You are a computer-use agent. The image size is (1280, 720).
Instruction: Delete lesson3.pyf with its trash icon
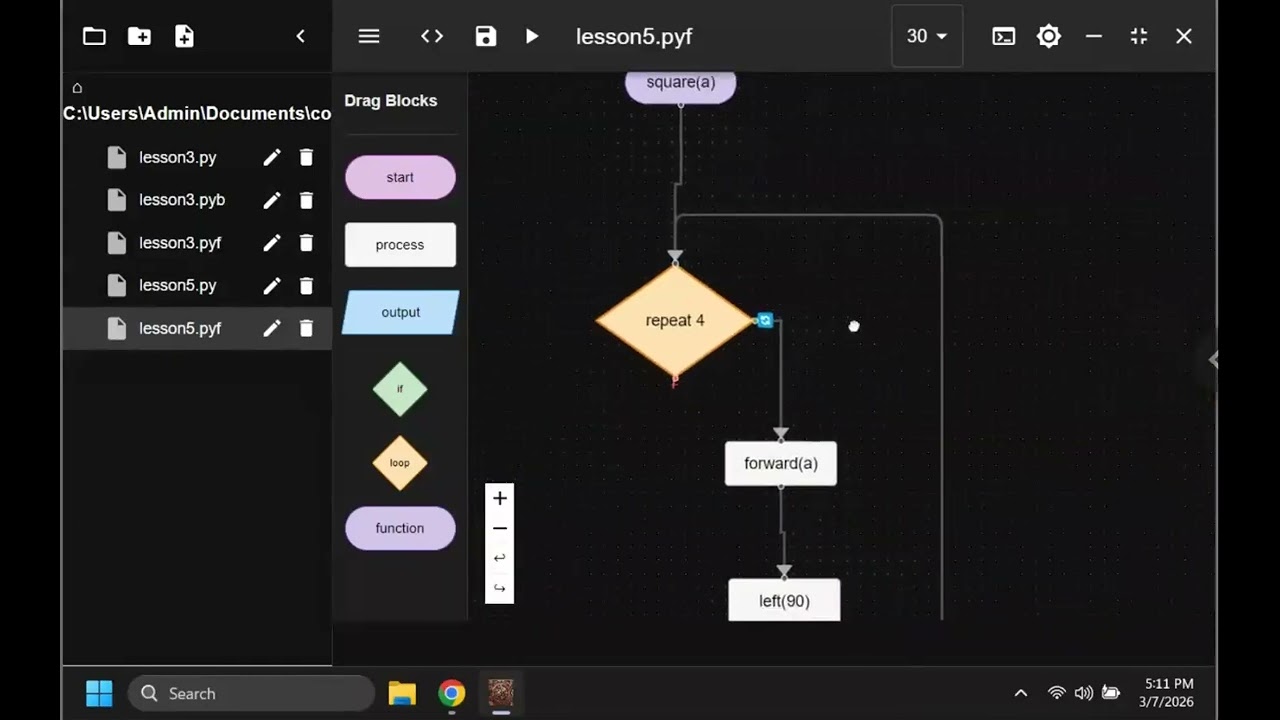click(x=306, y=243)
